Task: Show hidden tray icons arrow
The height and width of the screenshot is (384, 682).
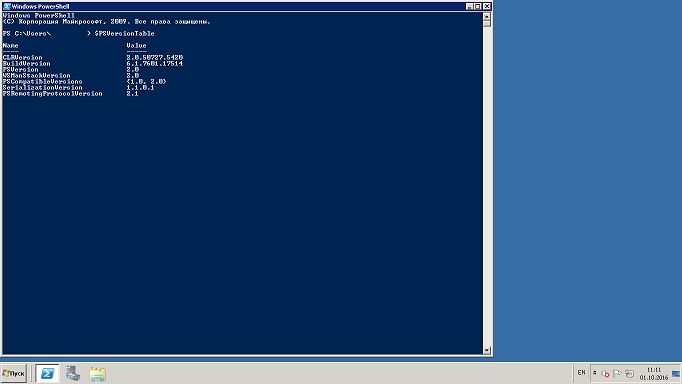Action: click(x=595, y=373)
